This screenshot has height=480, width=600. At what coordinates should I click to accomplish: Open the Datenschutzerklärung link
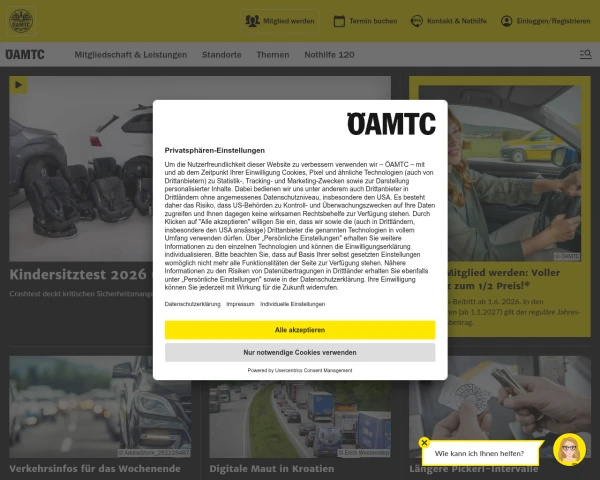192,304
